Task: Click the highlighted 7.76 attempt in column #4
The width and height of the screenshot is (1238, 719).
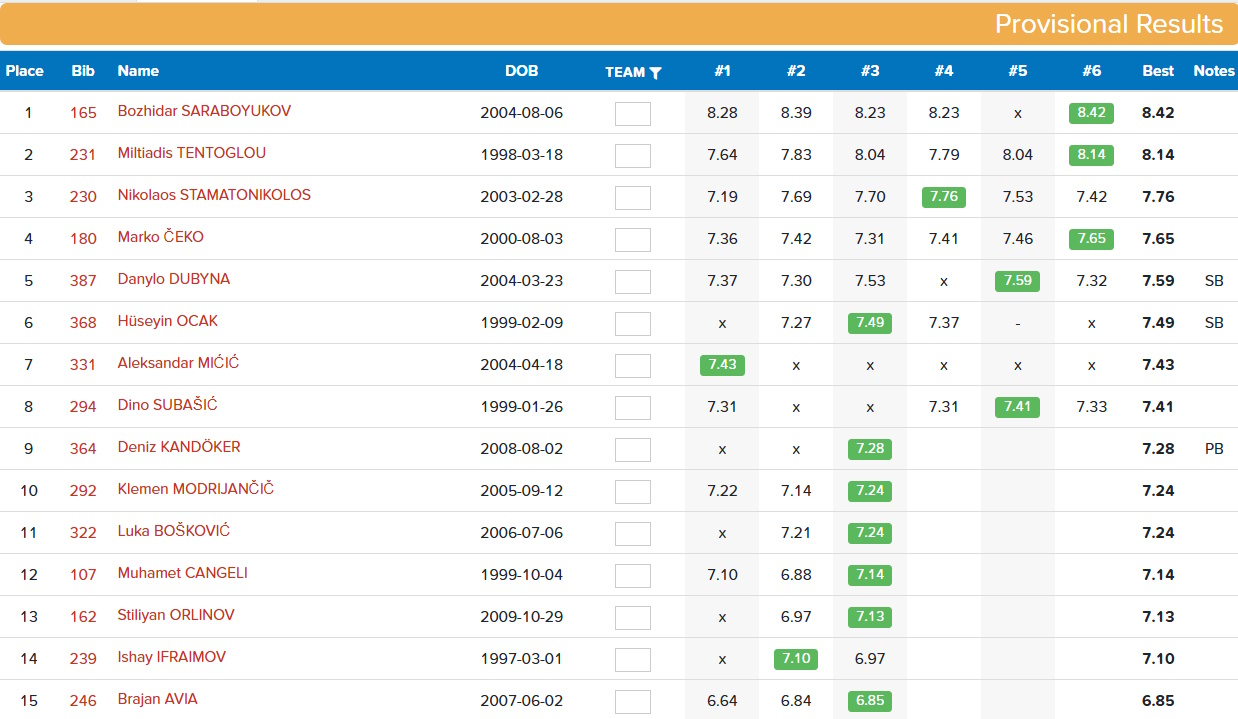Action: [x=943, y=197]
